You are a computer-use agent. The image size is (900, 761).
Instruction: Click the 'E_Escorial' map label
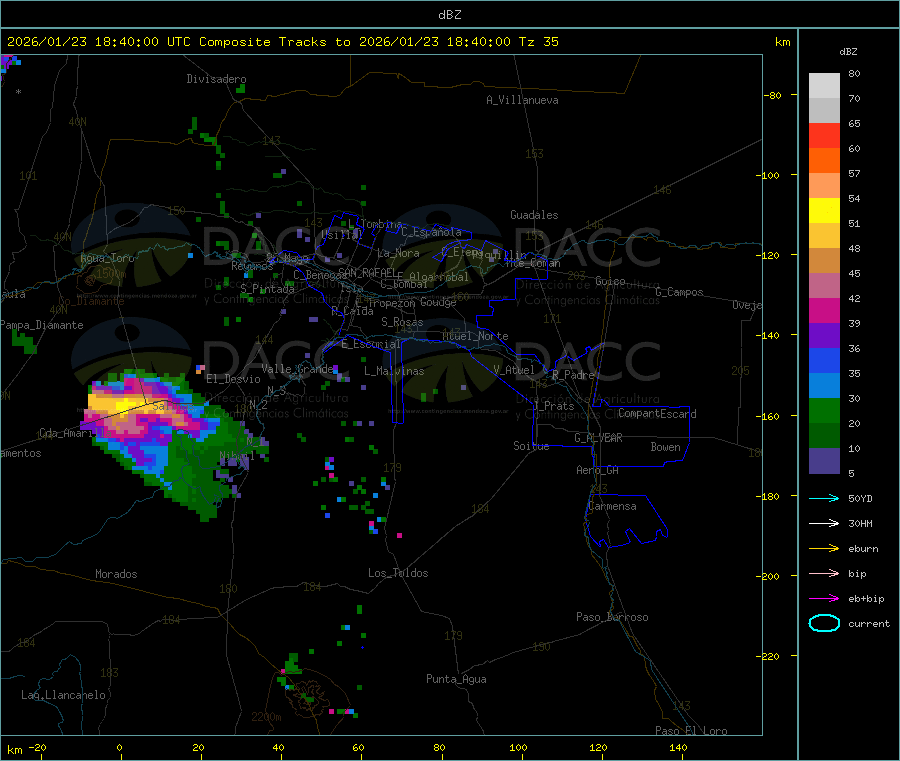point(370,344)
